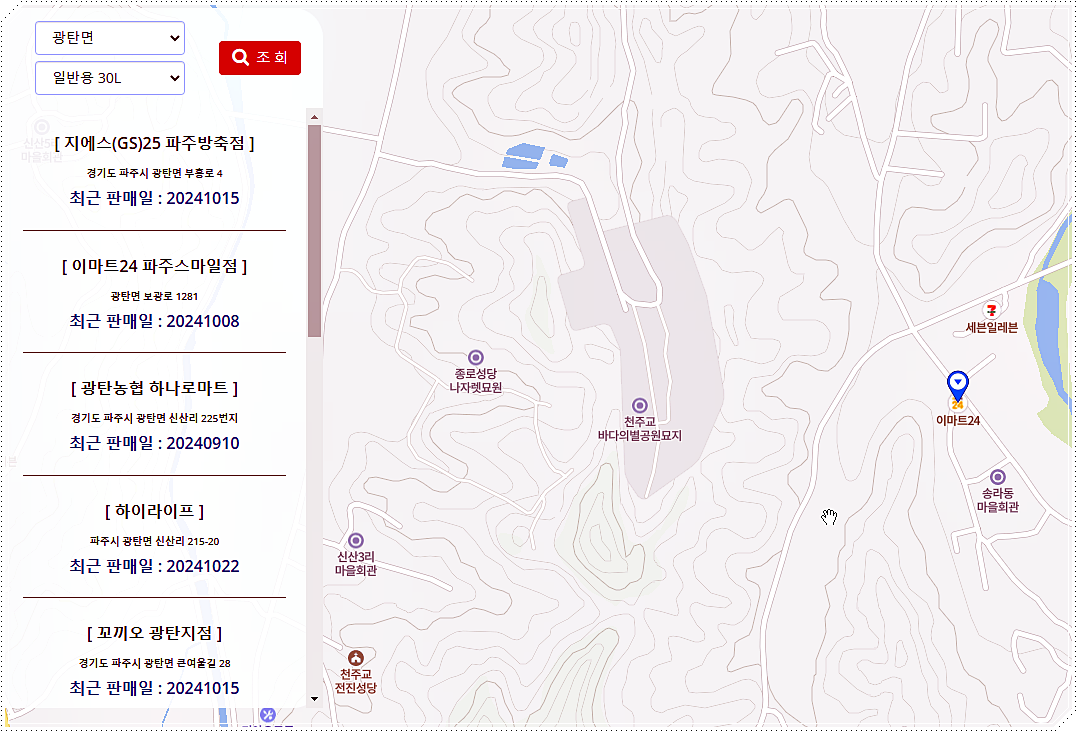This screenshot has height=732, width=1077.
Task: Click 최근 판매일 : 20240910 text
Action: pos(155,443)
